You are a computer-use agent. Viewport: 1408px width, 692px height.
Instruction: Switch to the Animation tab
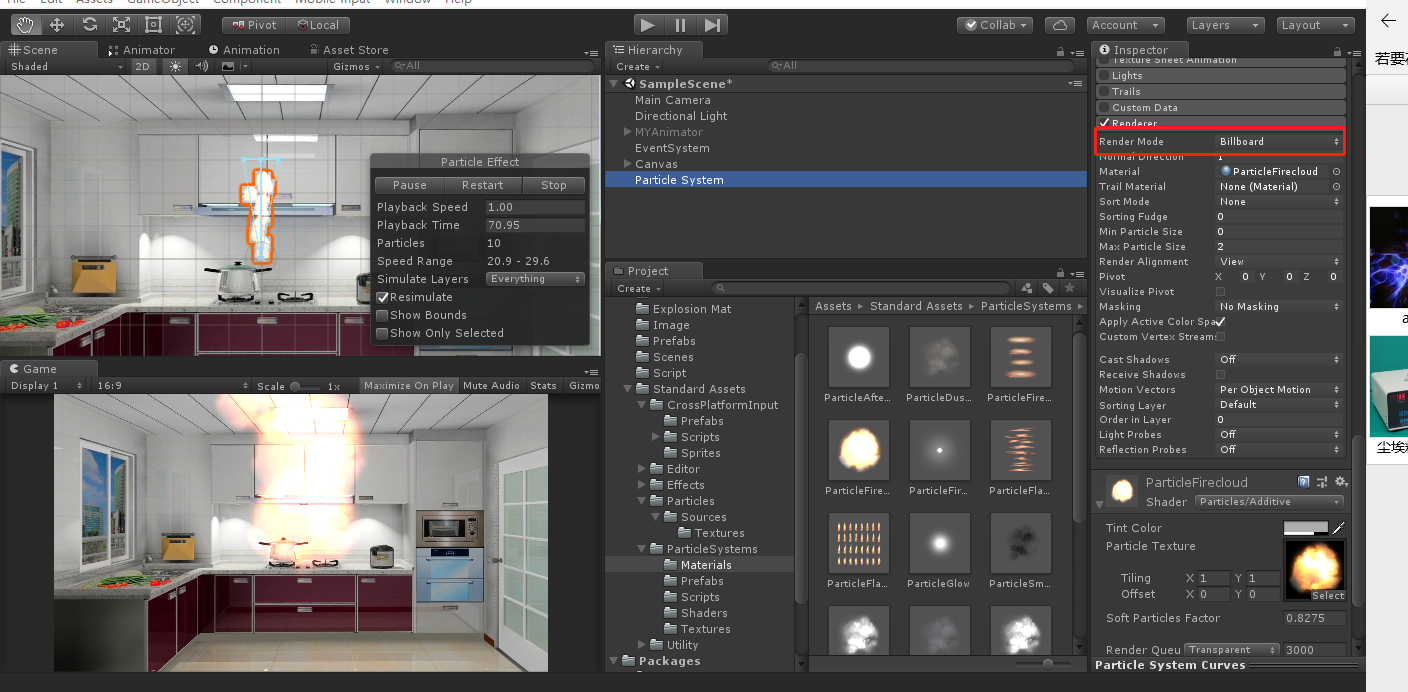click(244, 50)
